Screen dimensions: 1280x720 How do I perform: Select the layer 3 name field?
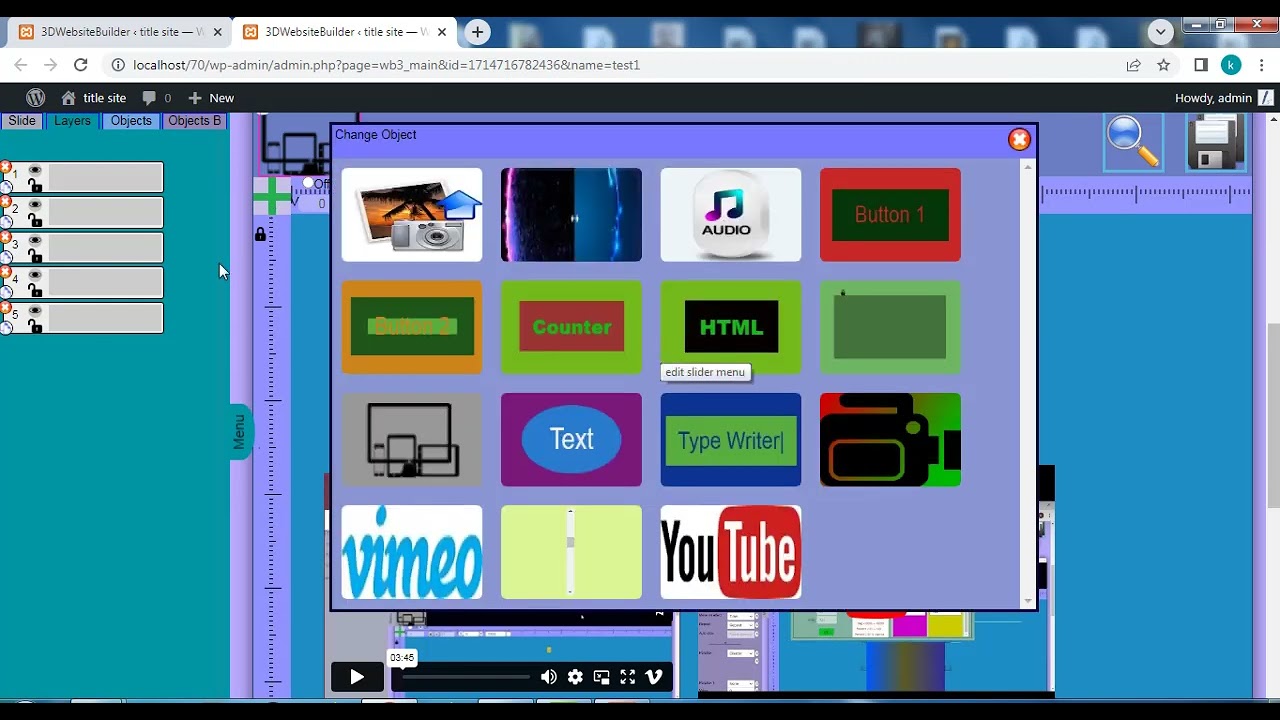[105, 248]
